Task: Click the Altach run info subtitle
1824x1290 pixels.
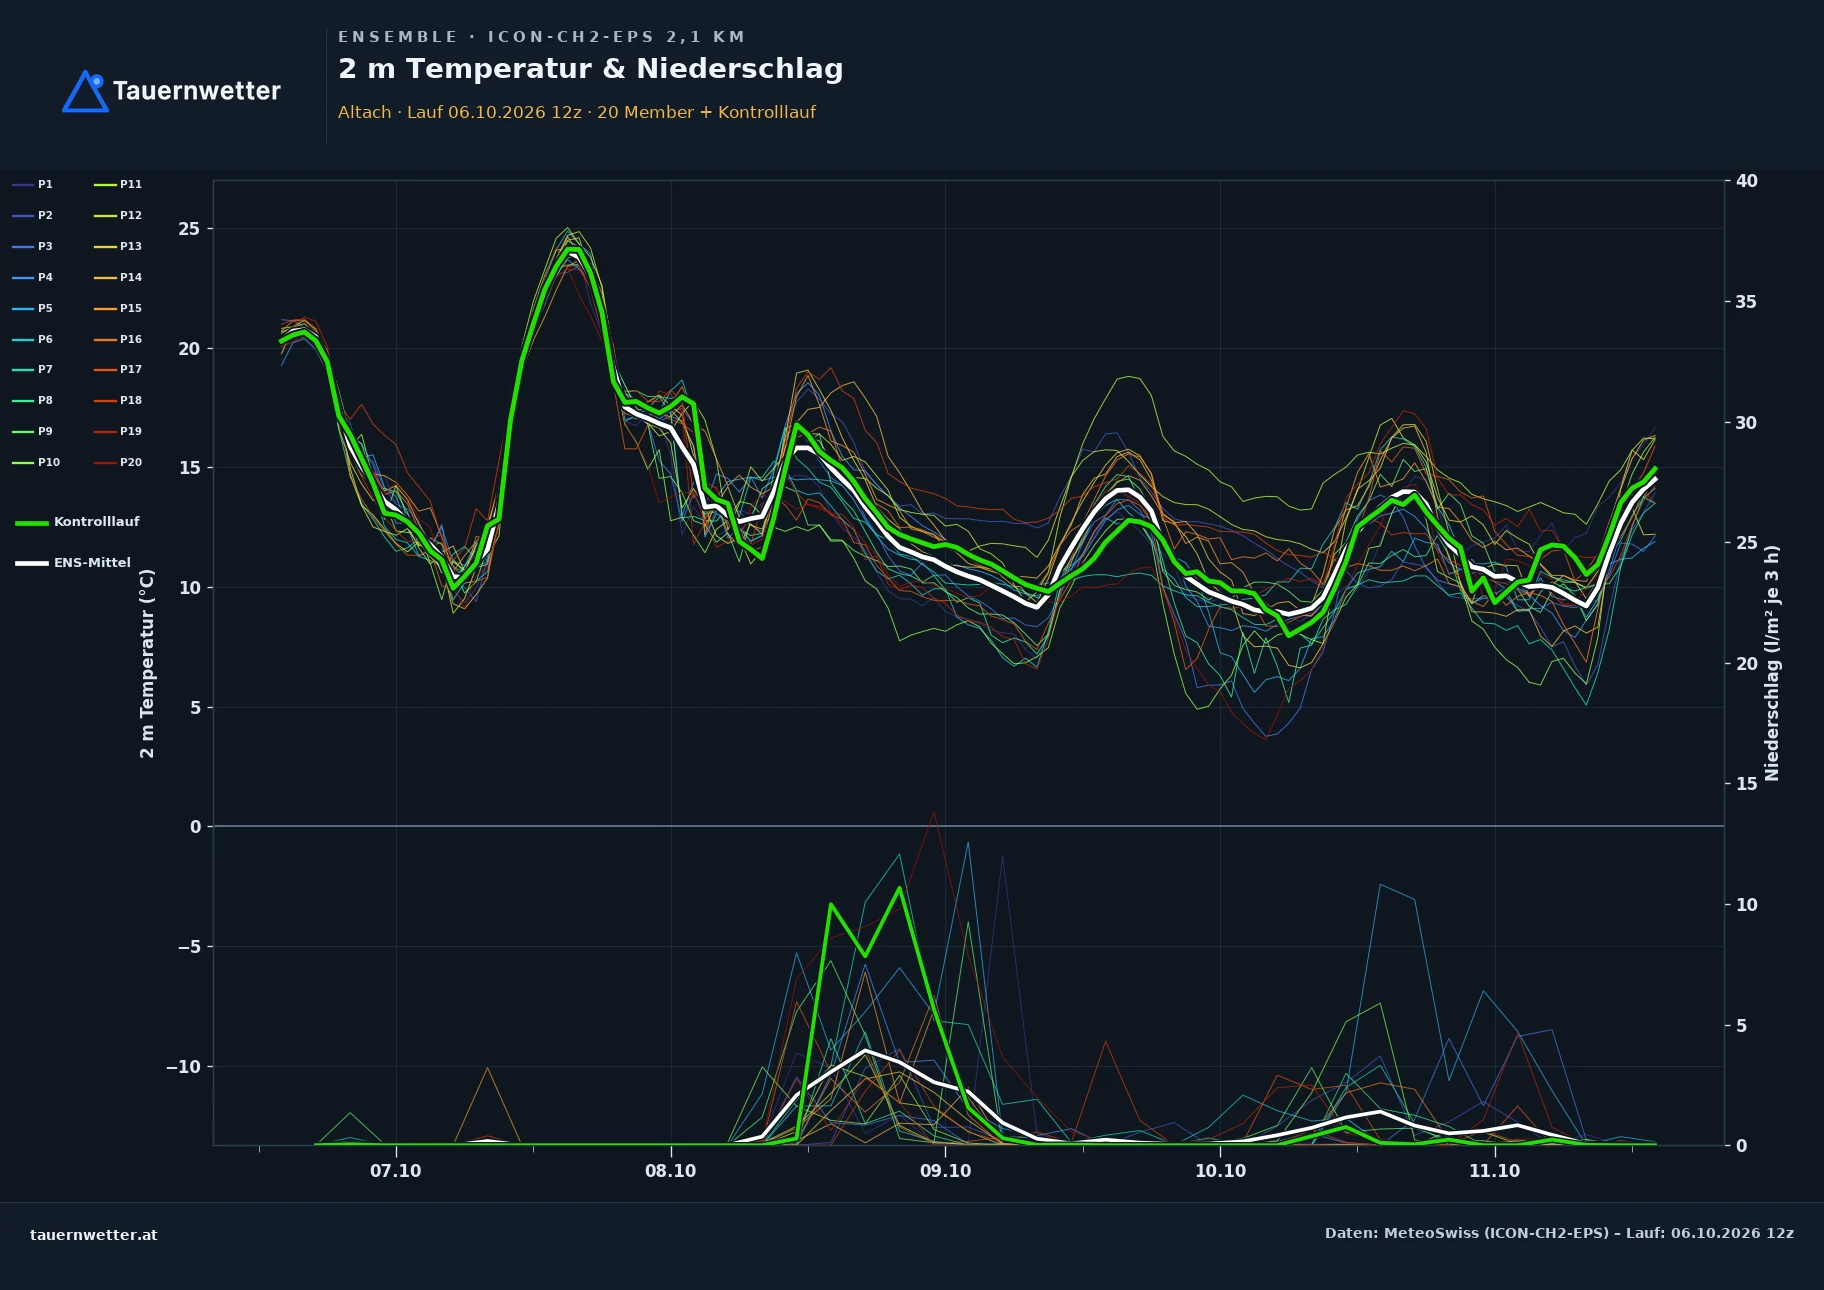Action: (x=576, y=112)
